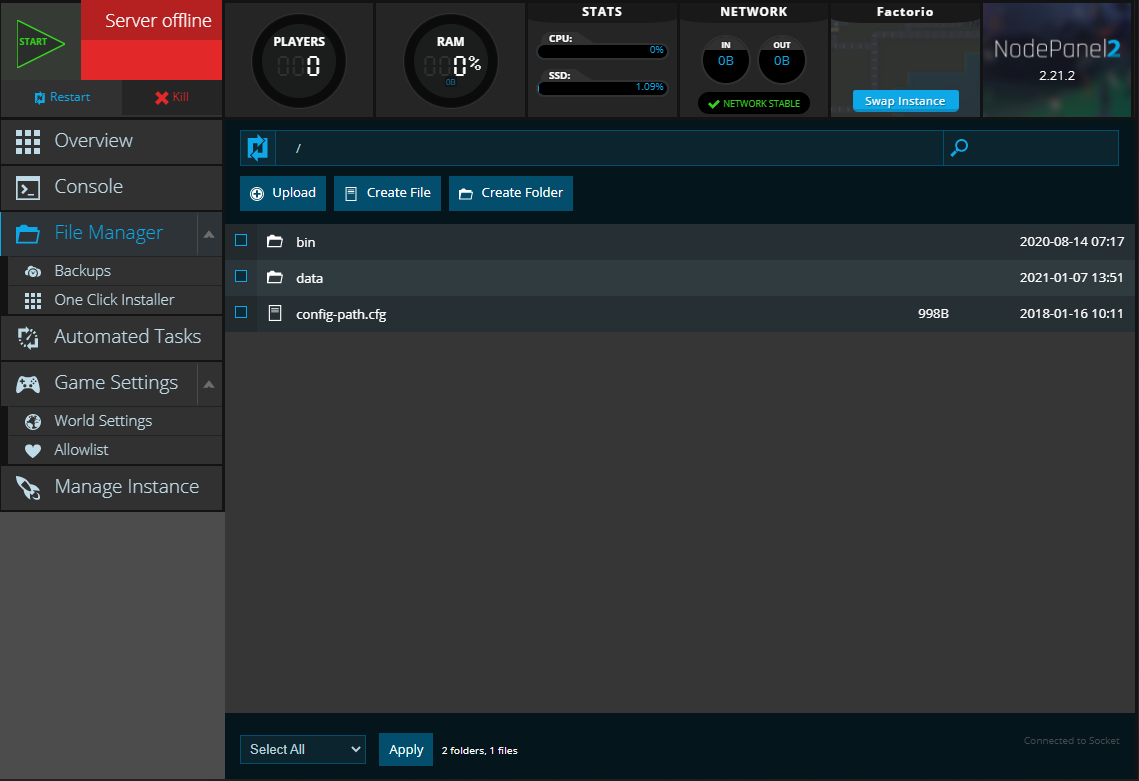
Task: Click the file path input field
Action: (610, 148)
